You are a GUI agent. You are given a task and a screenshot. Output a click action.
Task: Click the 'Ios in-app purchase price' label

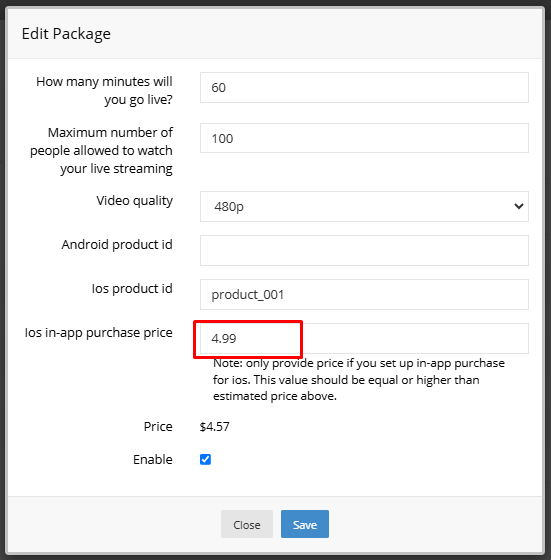pos(99,333)
